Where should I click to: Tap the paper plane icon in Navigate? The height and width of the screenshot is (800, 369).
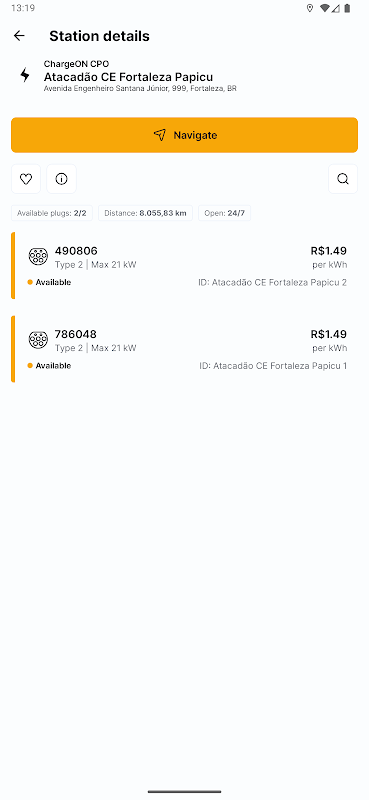(160, 135)
